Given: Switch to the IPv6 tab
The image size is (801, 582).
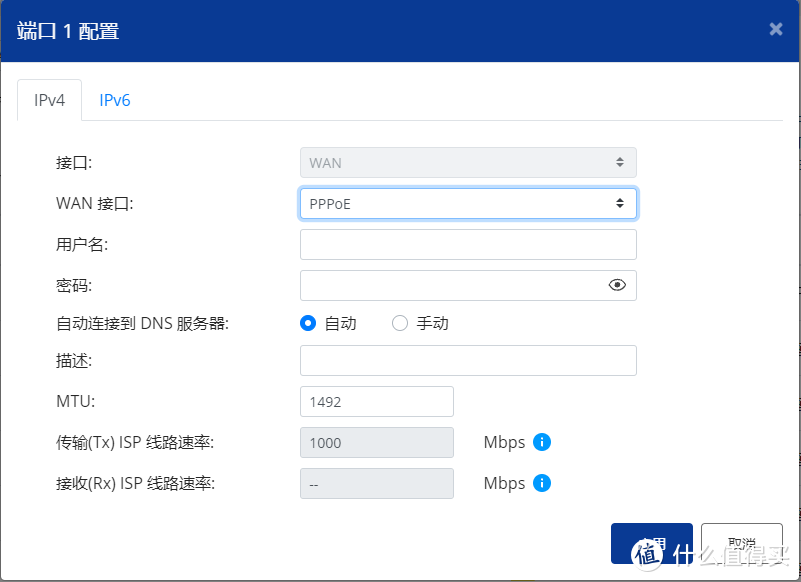Looking at the screenshot, I should [114, 100].
